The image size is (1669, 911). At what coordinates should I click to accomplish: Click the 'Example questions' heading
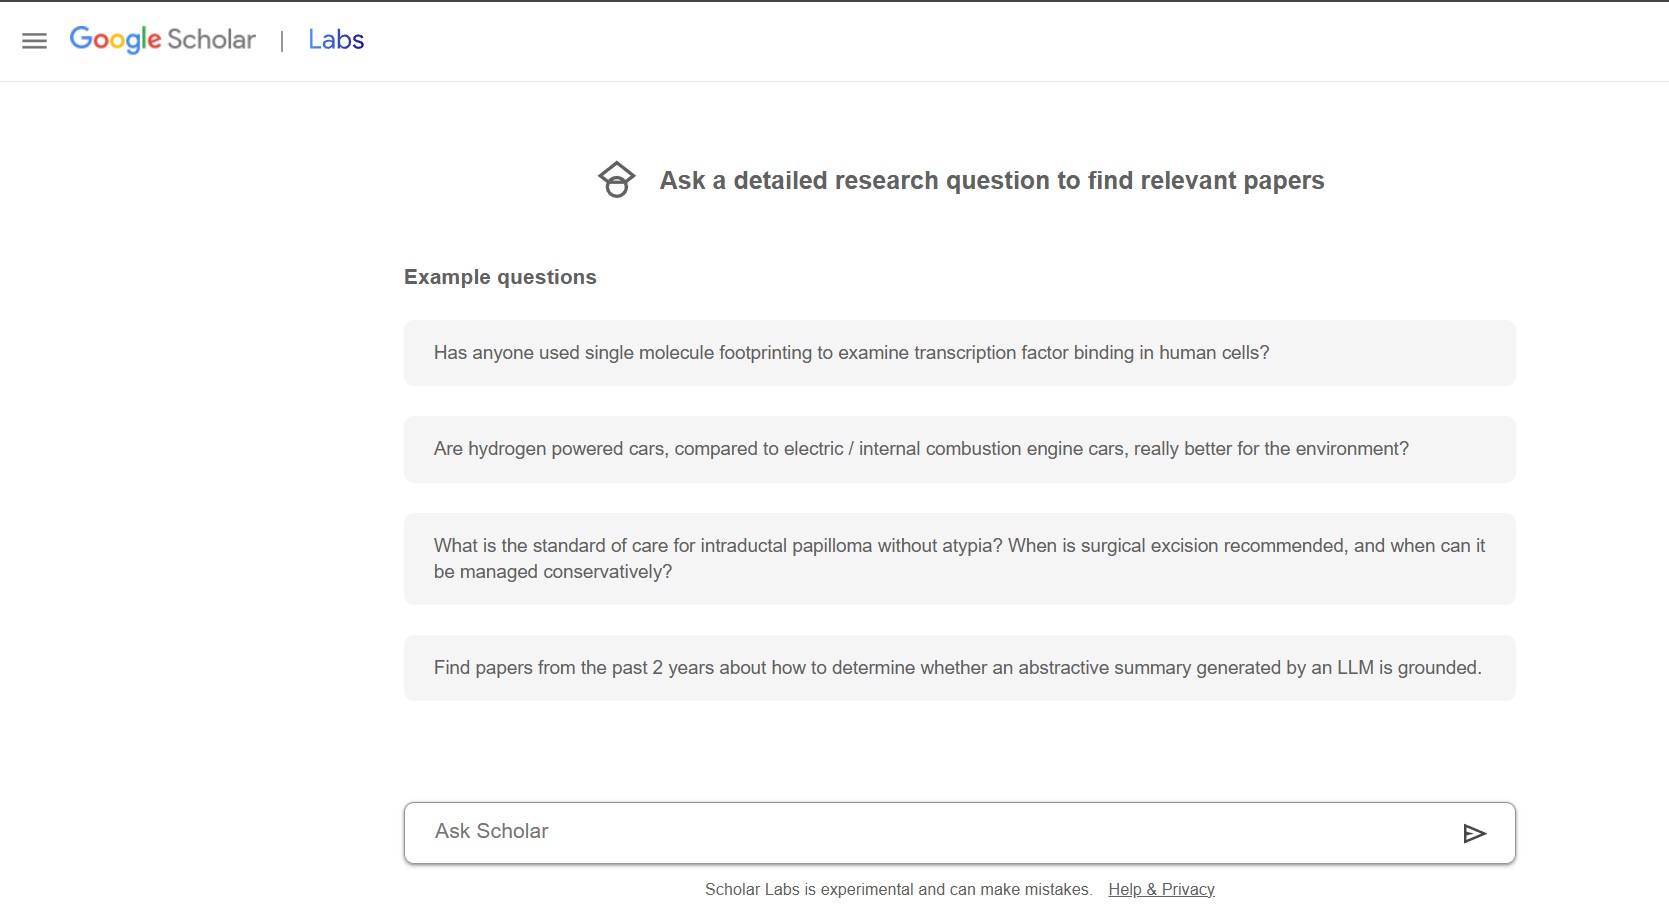coord(500,277)
